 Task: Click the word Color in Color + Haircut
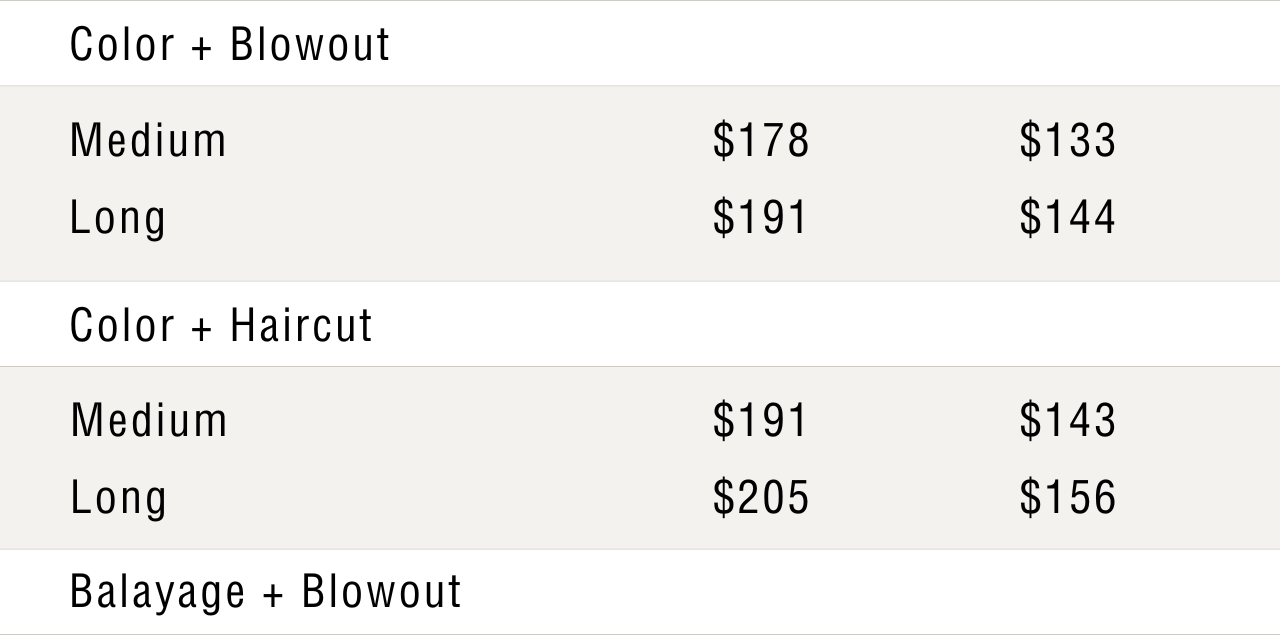tap(122, 325)
